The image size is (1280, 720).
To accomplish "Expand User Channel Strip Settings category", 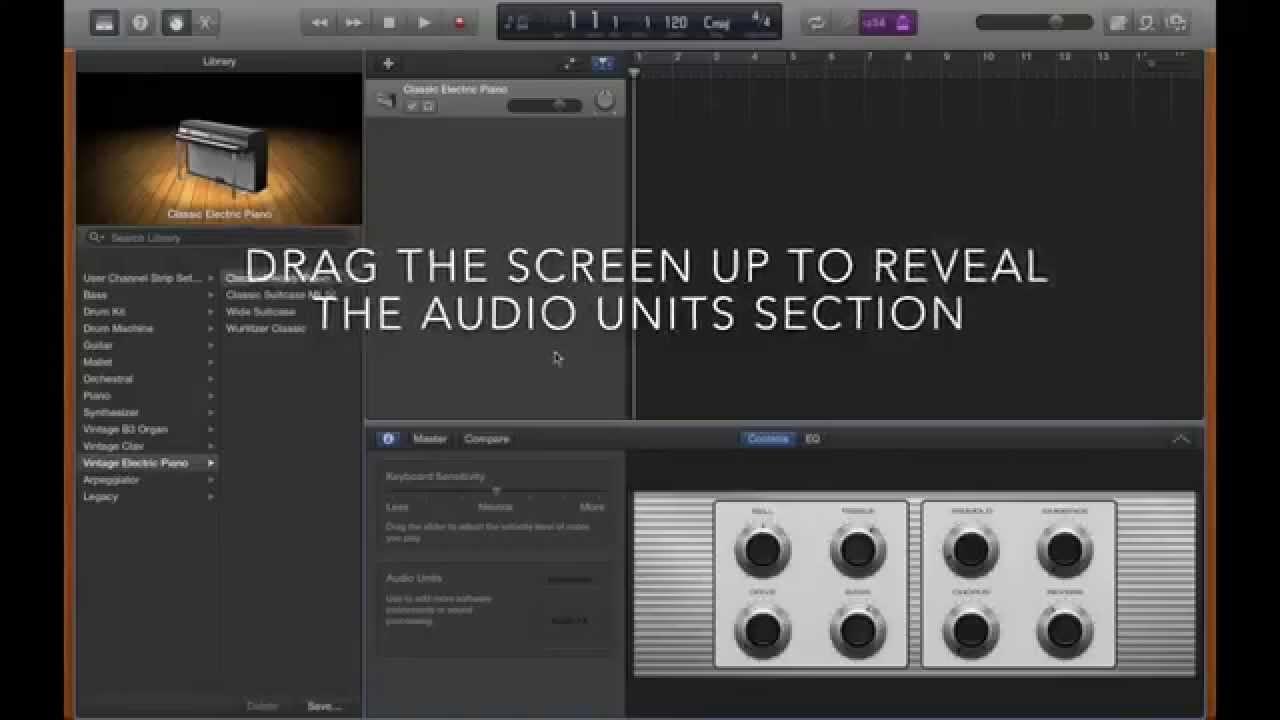I will pyautogui.click(x=148, y=278).
